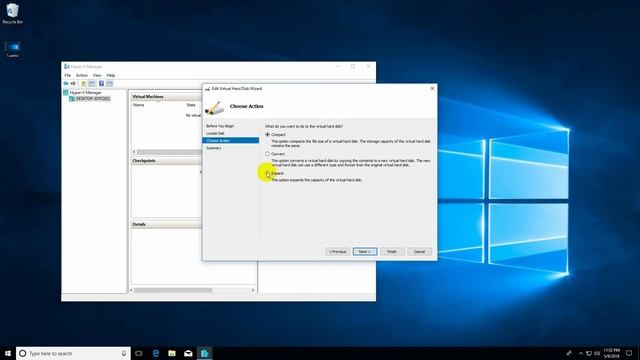Image resolution: width=640 pixels, height=360 pixels.
Task: Click the volume icon in system tray
Action: tap(597, 353)
